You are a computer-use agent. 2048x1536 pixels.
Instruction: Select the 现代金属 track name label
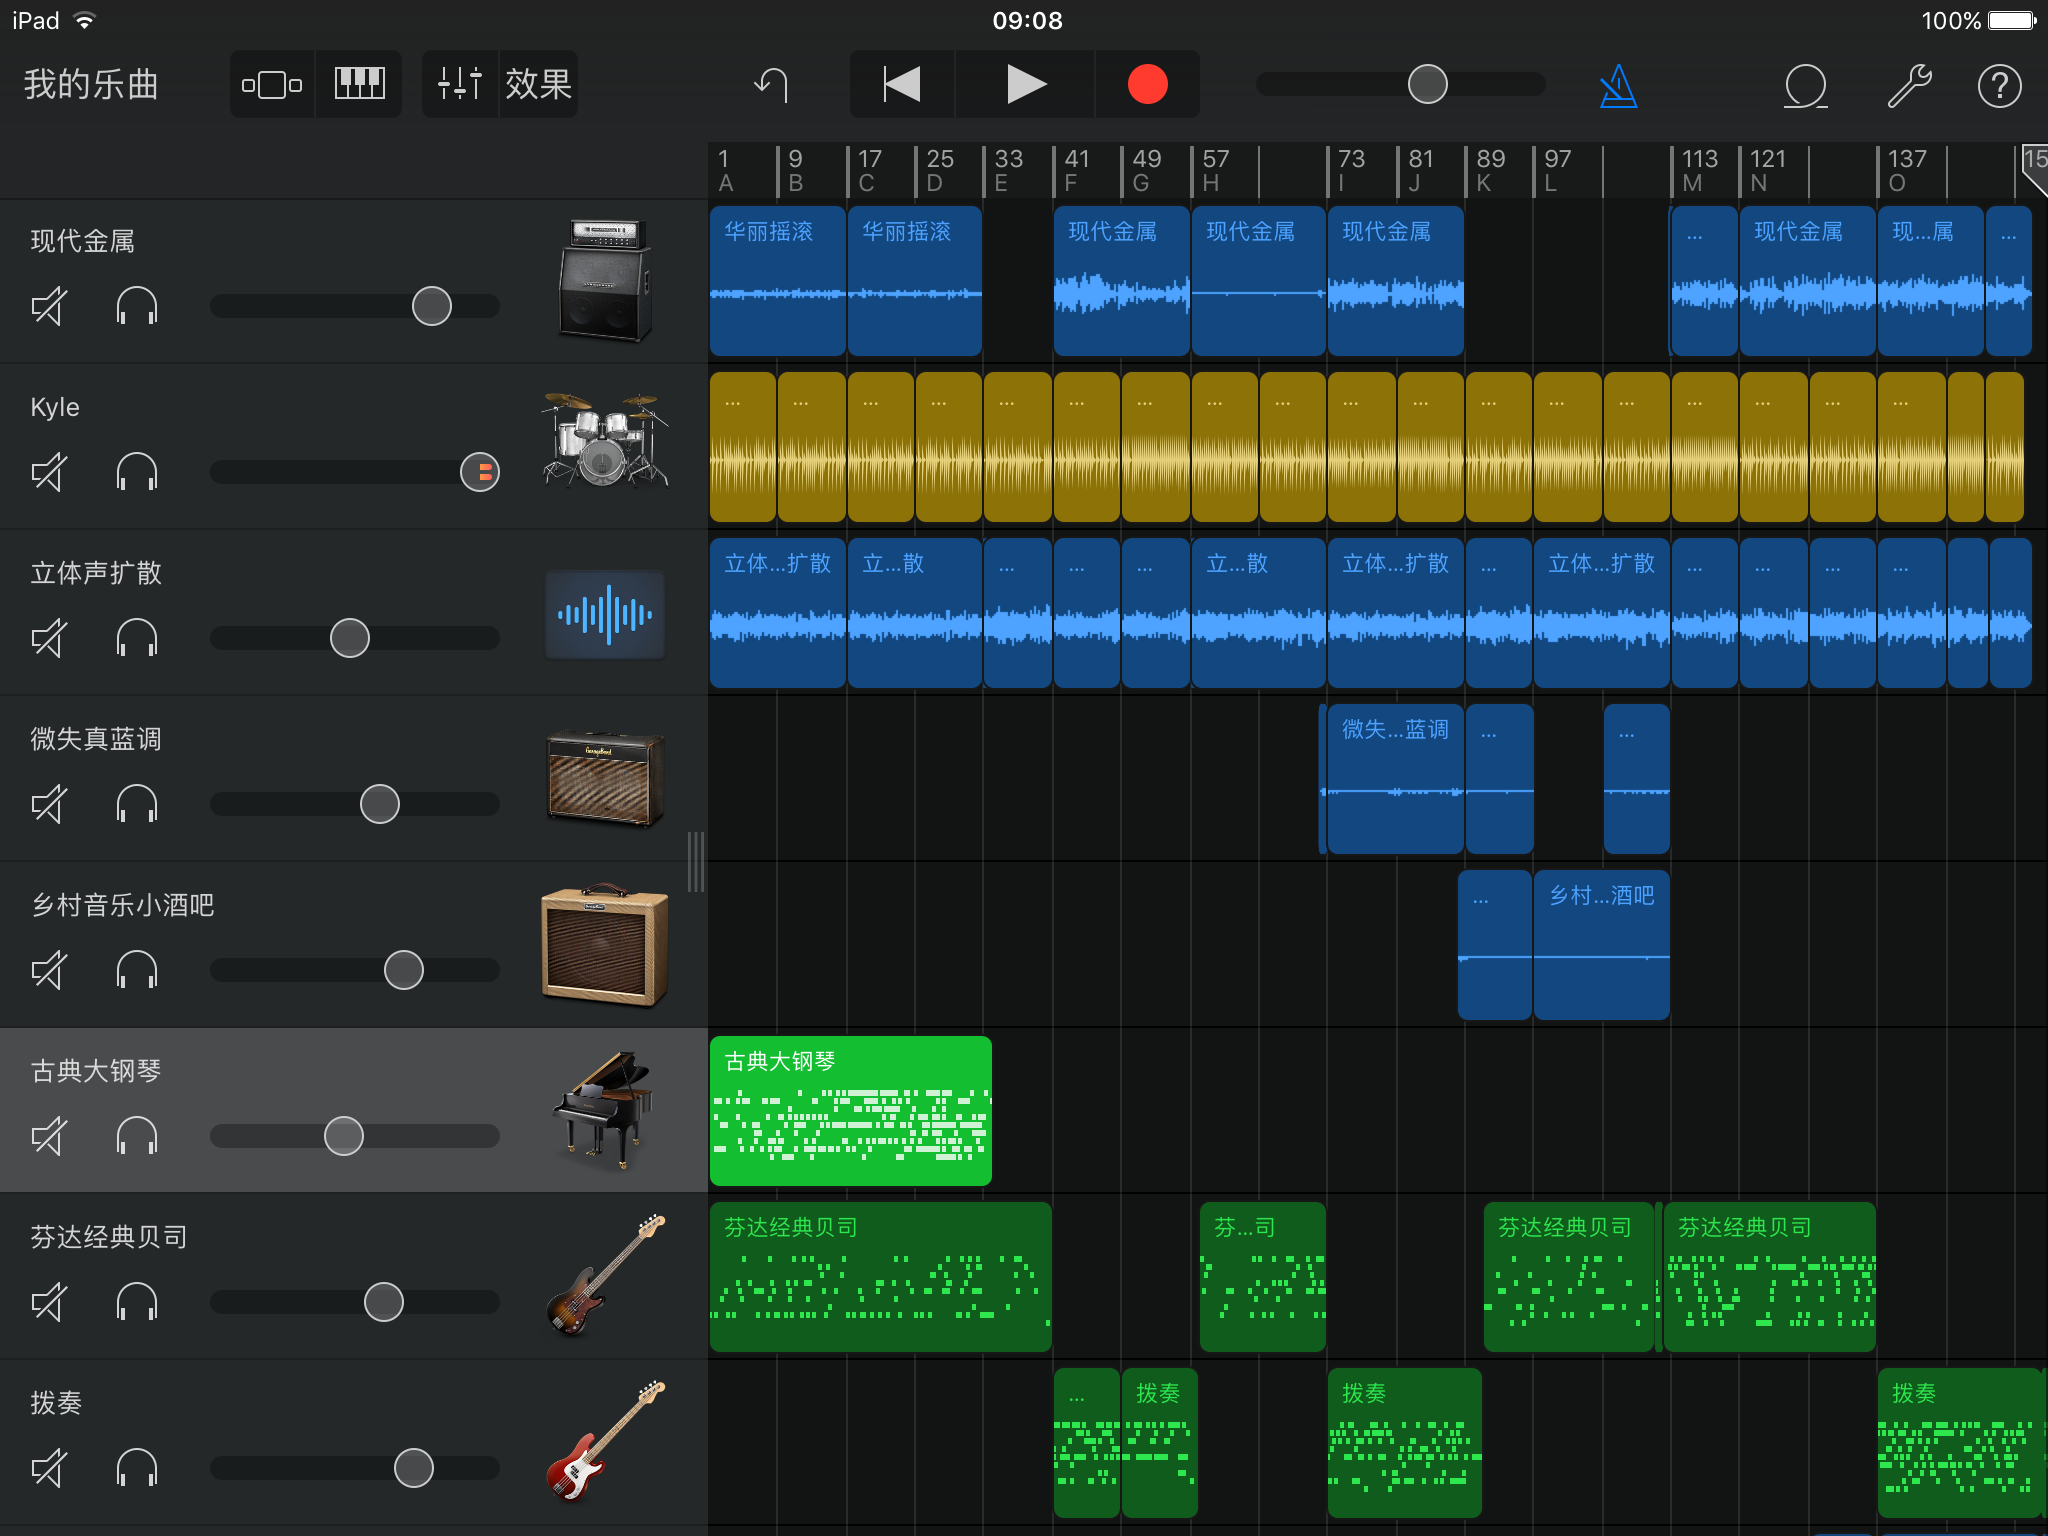(x=83, y=241)
